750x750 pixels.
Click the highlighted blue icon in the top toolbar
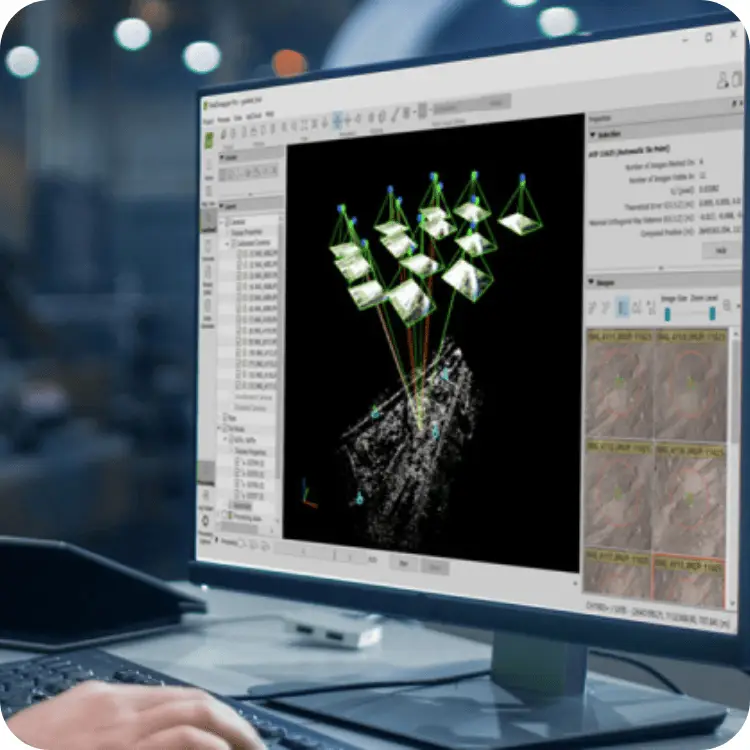(337, 121)
